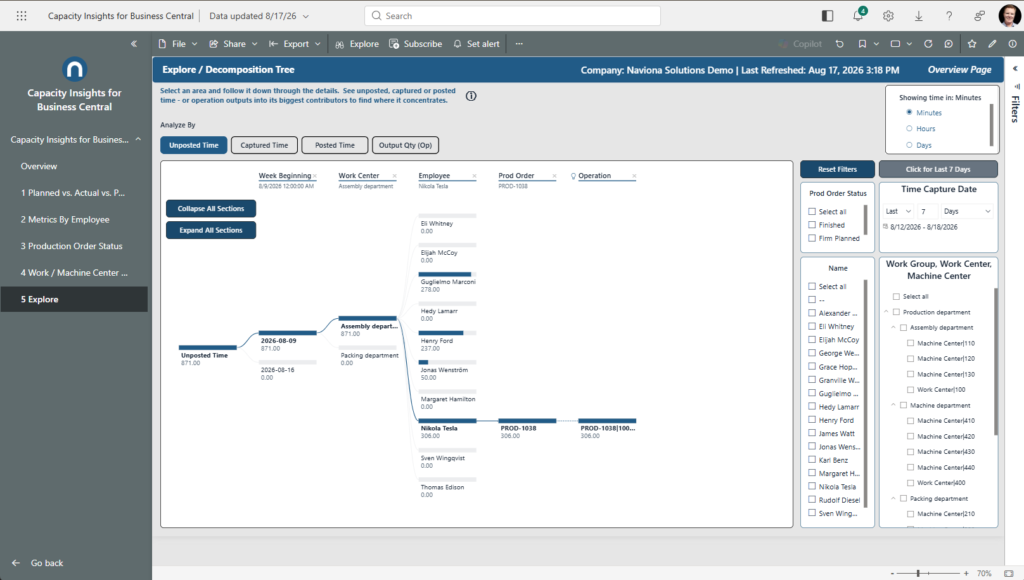Click the info circle icon next to the description text
This screenshot has height=580, width=1024.
(x=471, y=96)
